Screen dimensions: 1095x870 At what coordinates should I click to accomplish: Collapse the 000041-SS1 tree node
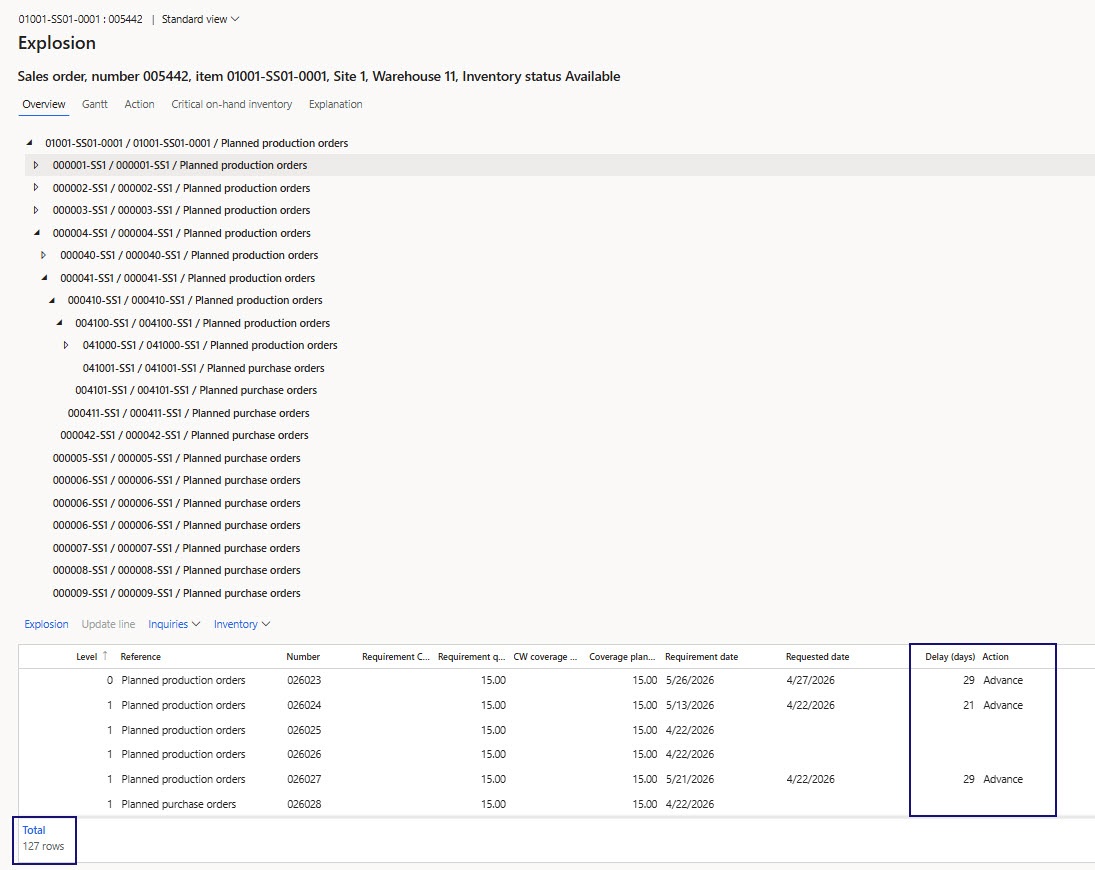[x=43, y=278]
